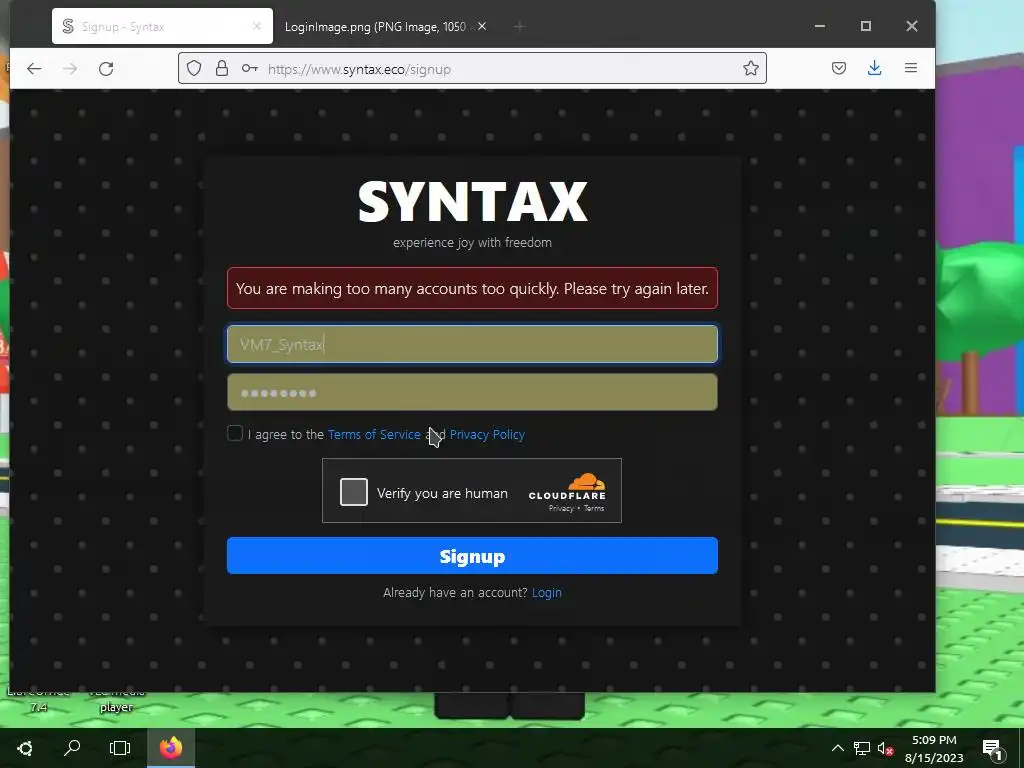This screenshot has width=1024, height=768.
Task: Click into the password field
Action: [x=472, y=392]
